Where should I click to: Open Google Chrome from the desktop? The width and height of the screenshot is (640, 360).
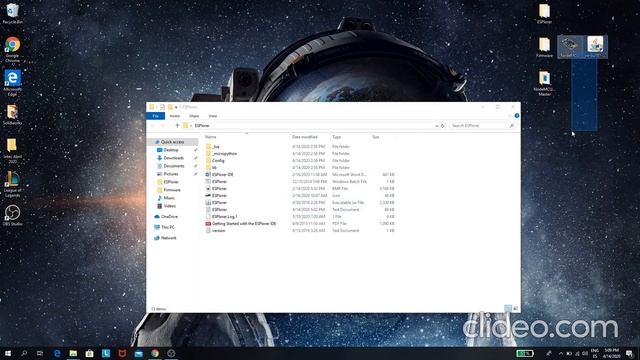pyautogui.click(x=12, y=49)
